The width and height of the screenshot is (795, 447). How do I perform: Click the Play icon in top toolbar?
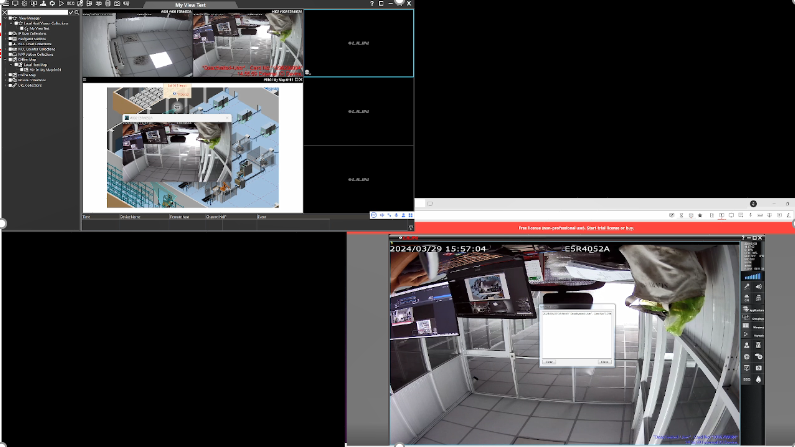click(59, 4)
